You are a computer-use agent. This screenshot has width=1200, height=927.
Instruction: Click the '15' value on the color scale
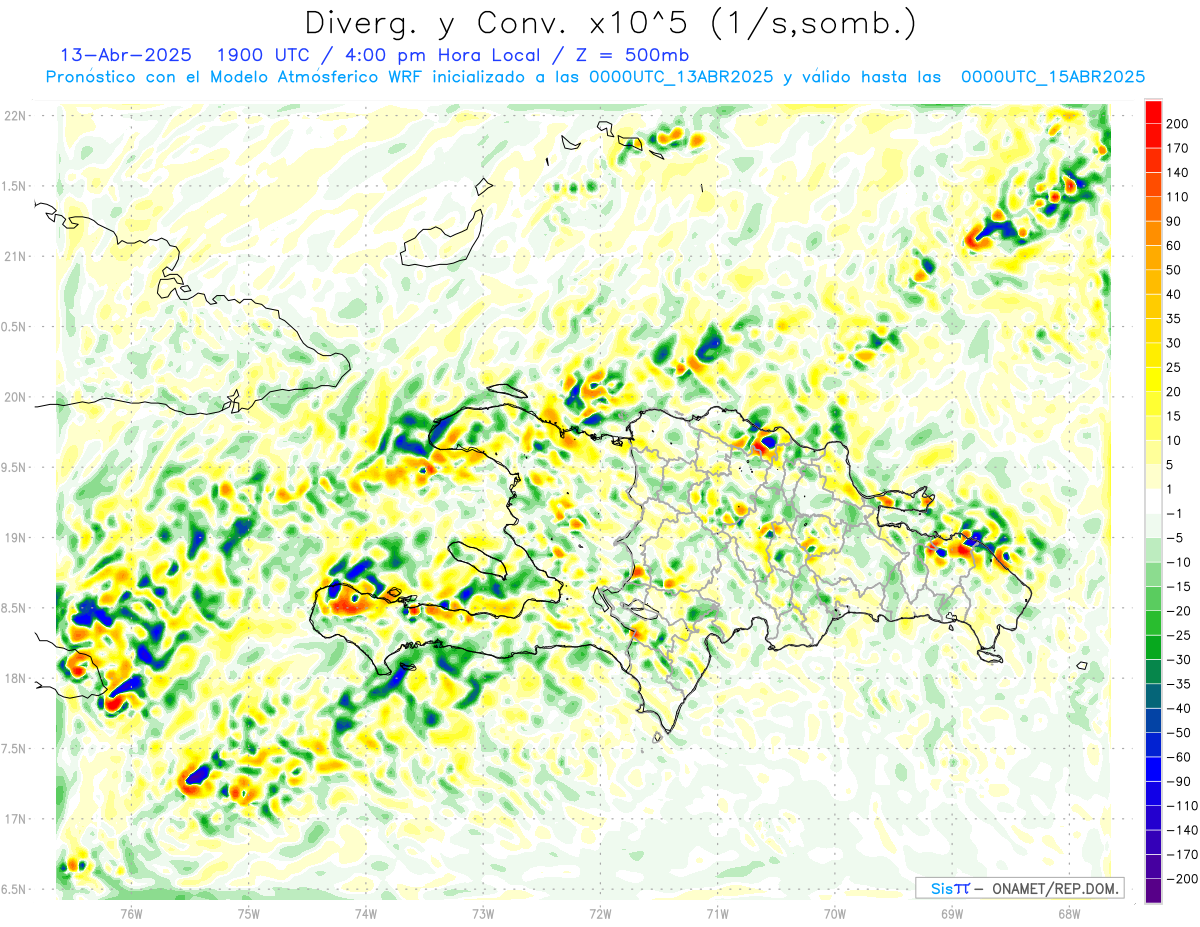(x=1176, y=416)
